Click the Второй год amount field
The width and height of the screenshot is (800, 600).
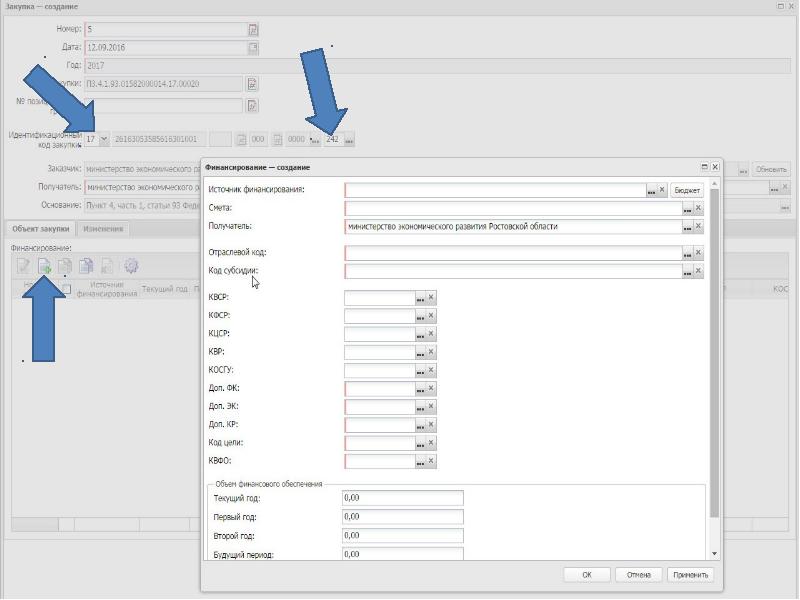[x=403, y=536]
